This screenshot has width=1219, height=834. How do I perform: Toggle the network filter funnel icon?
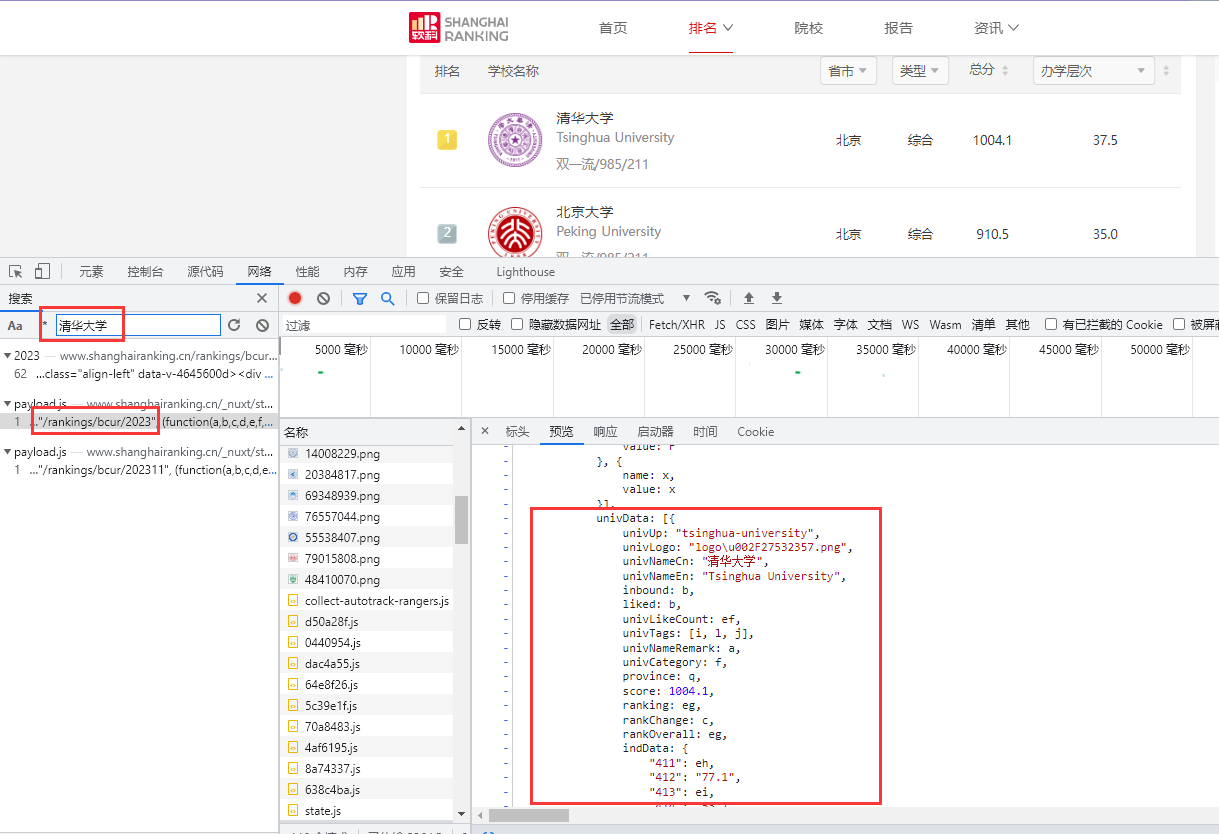tap(360, 298)
